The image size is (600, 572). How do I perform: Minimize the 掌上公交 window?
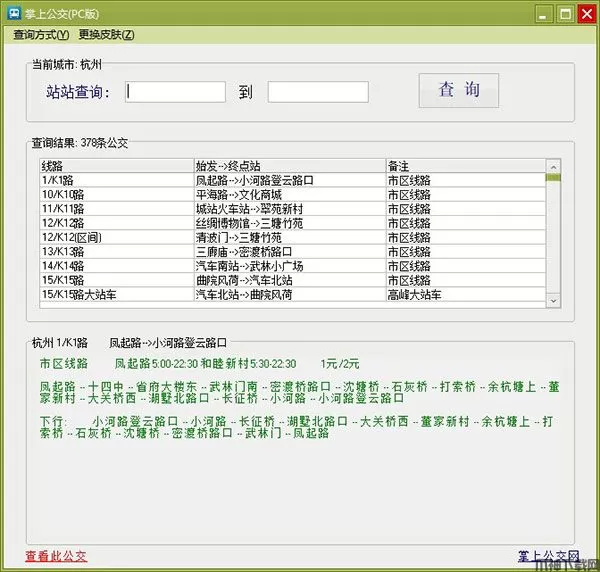tap(543, 13)
